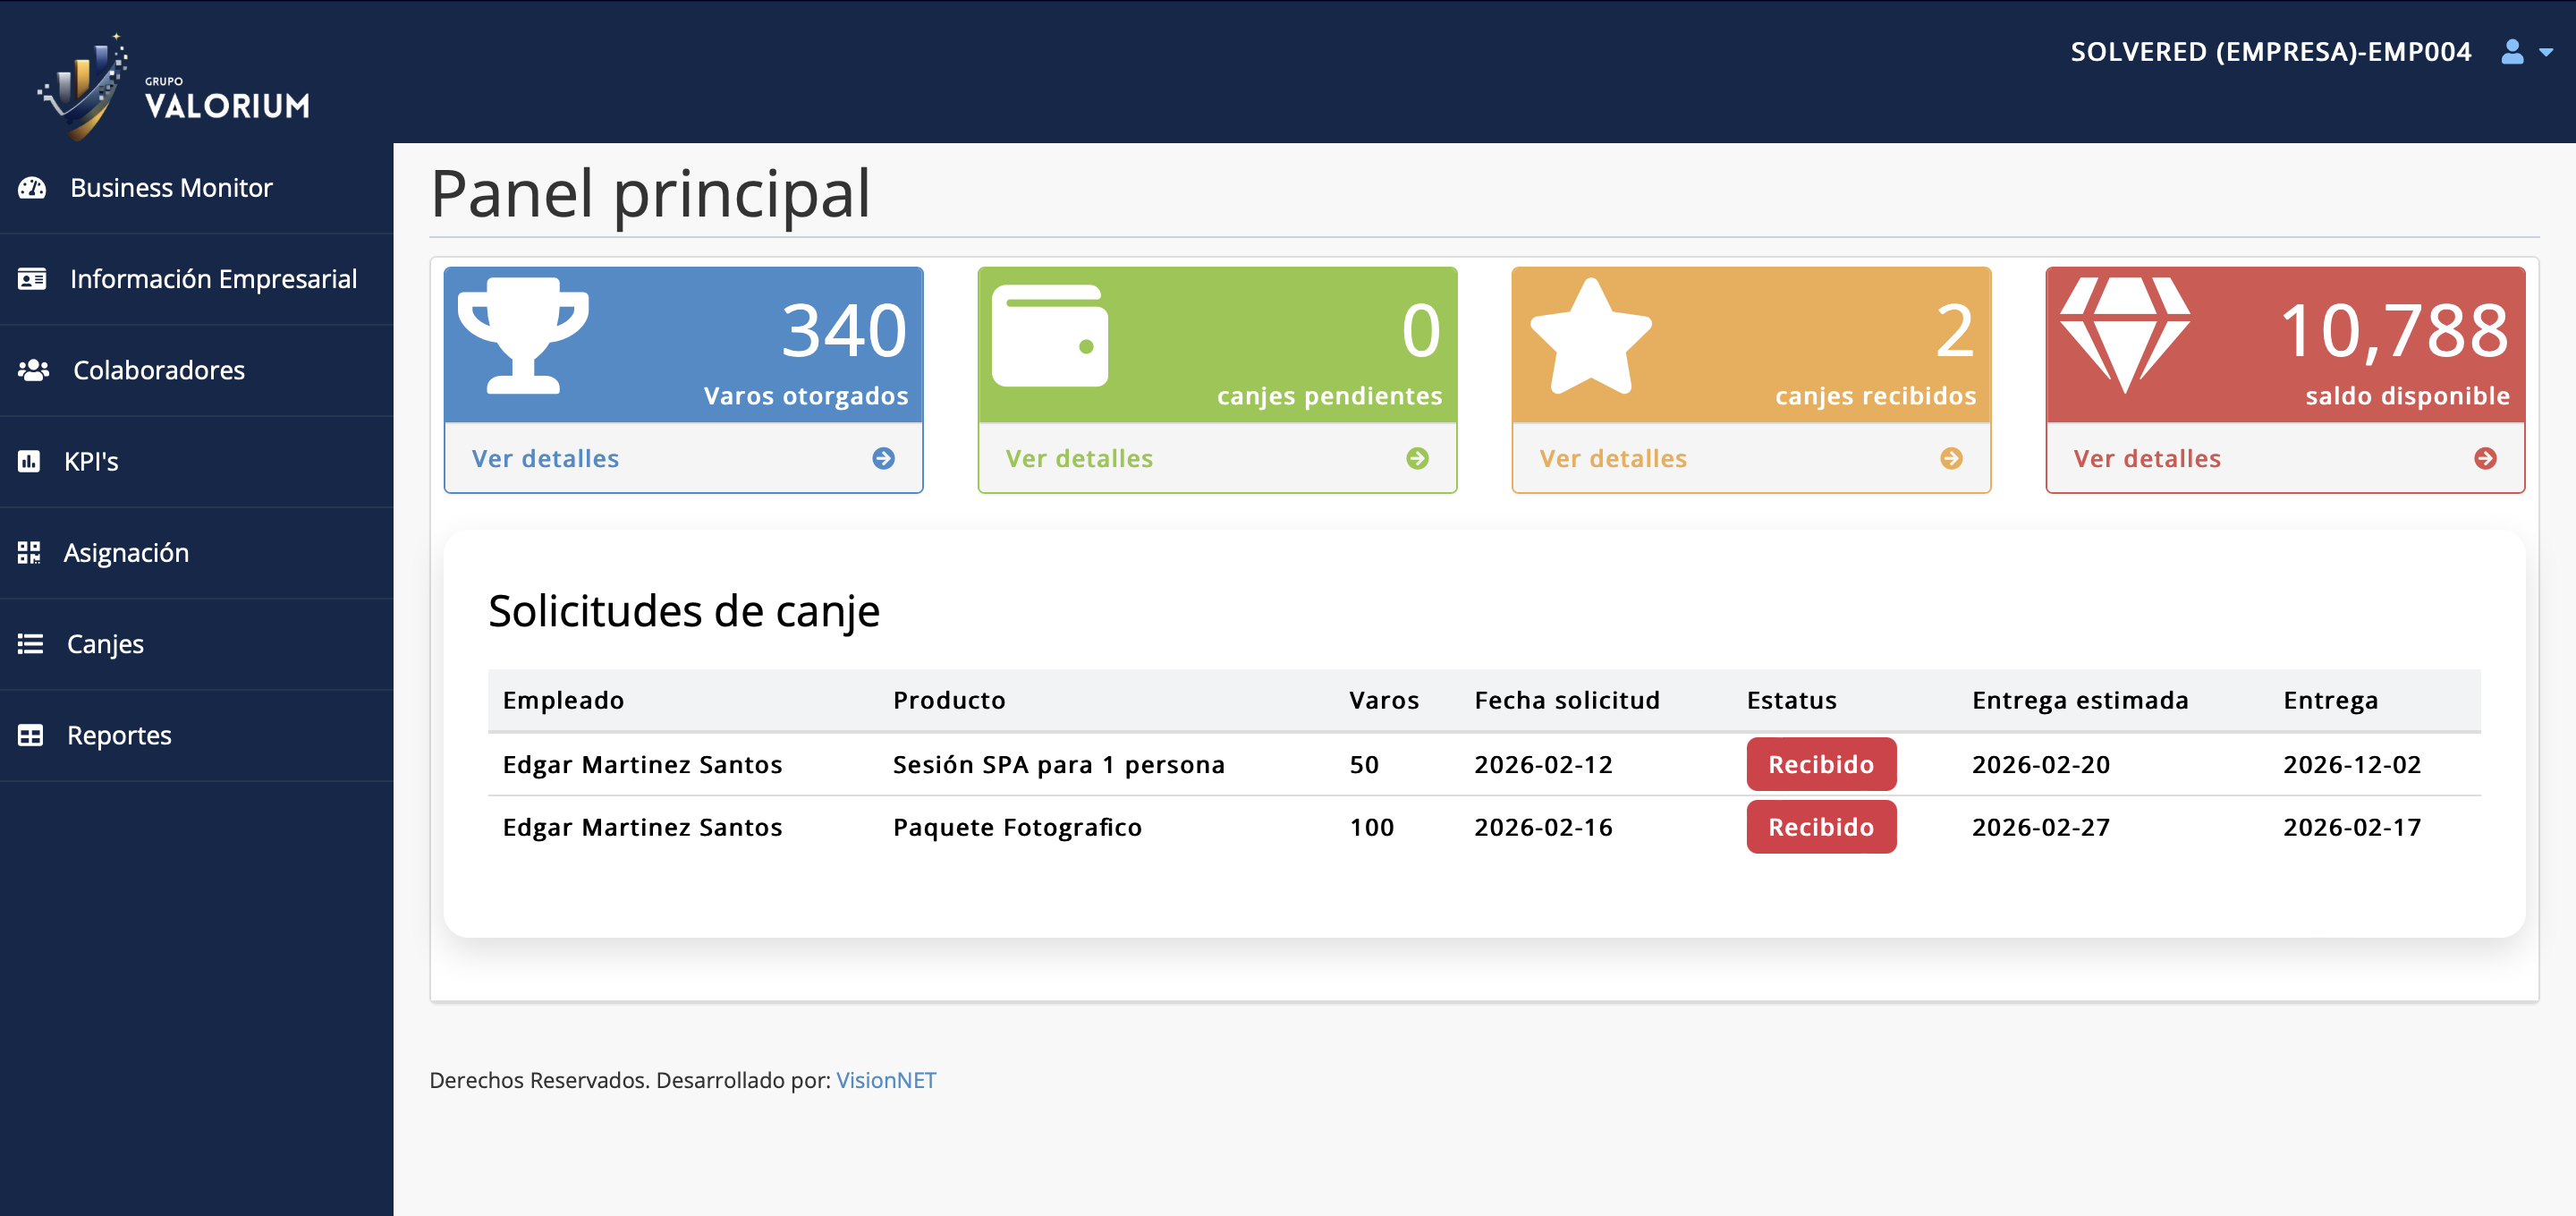Click the delivery date 2026-12-02
Screen dimensions: 2576x1216
pyautogui.click(x=2352, y=764)
